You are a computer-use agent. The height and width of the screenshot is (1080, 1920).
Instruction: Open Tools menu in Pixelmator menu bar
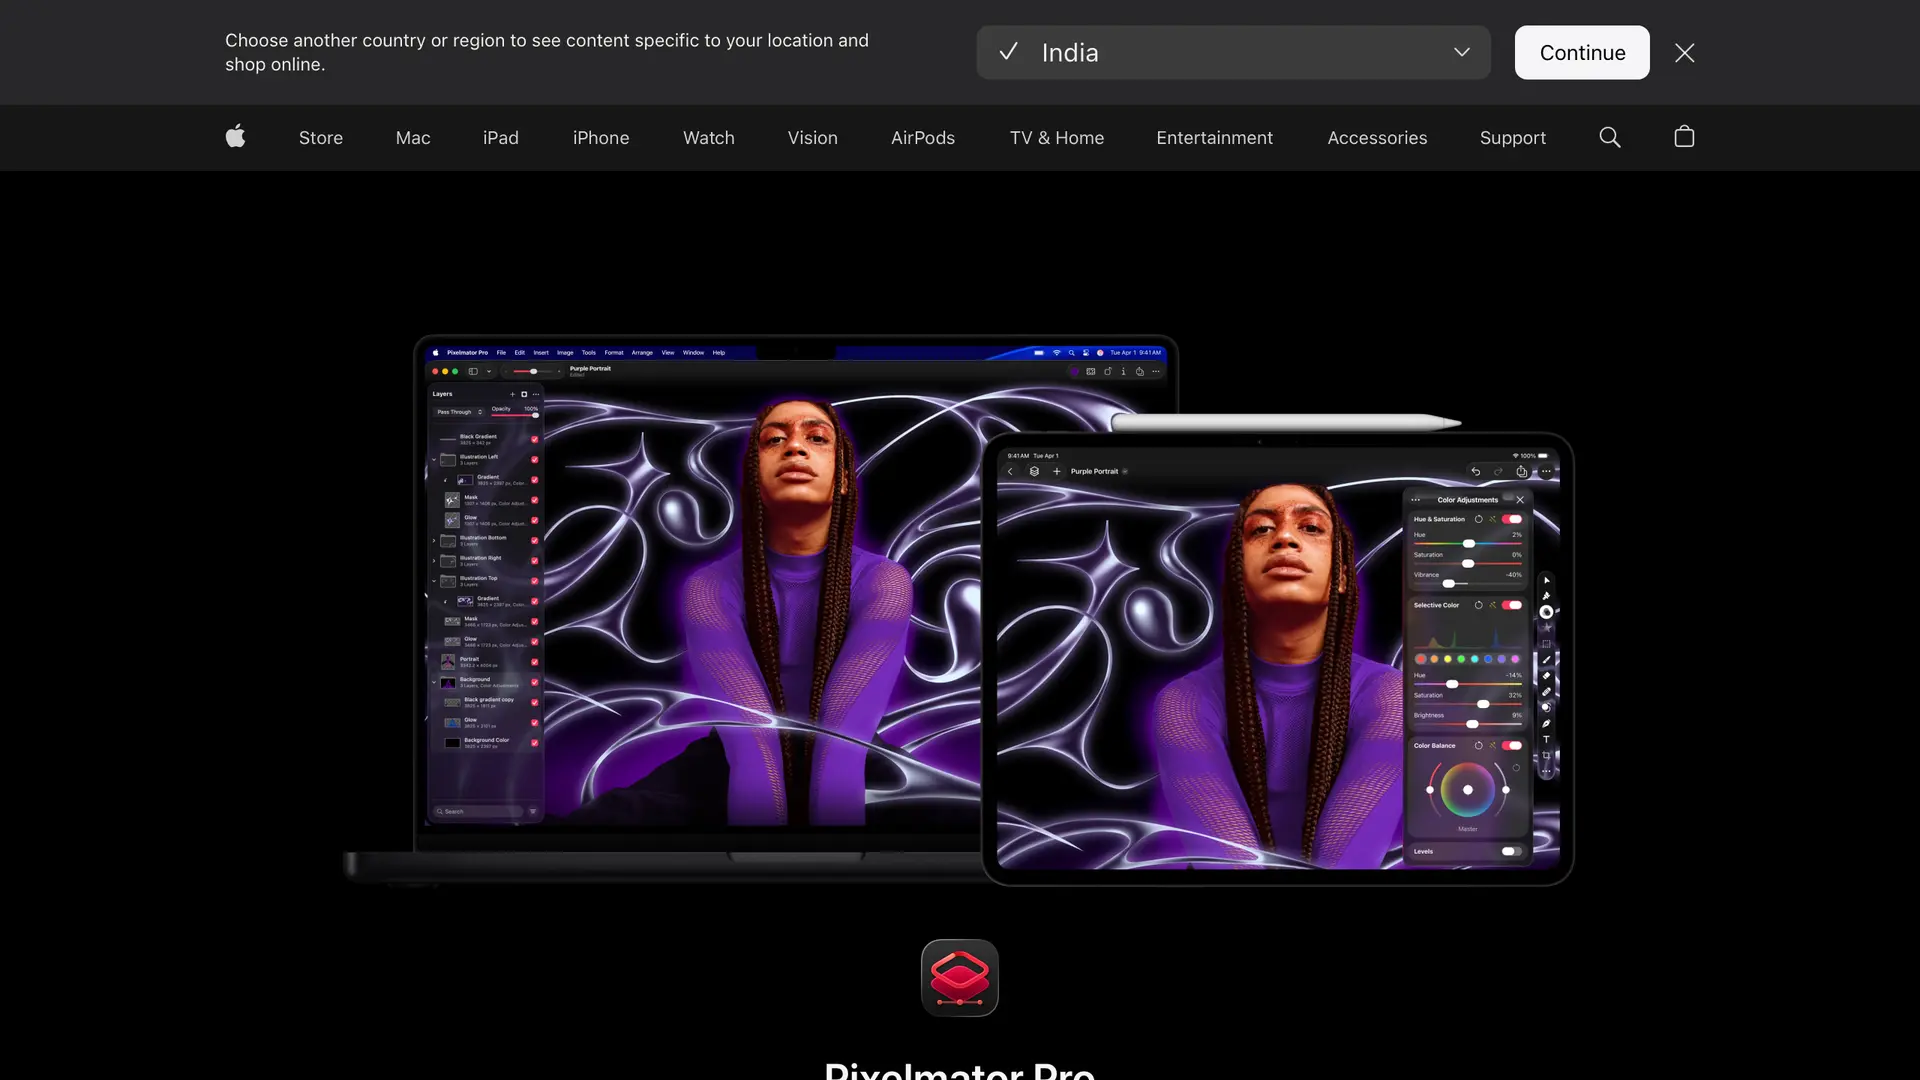(588, 353)
